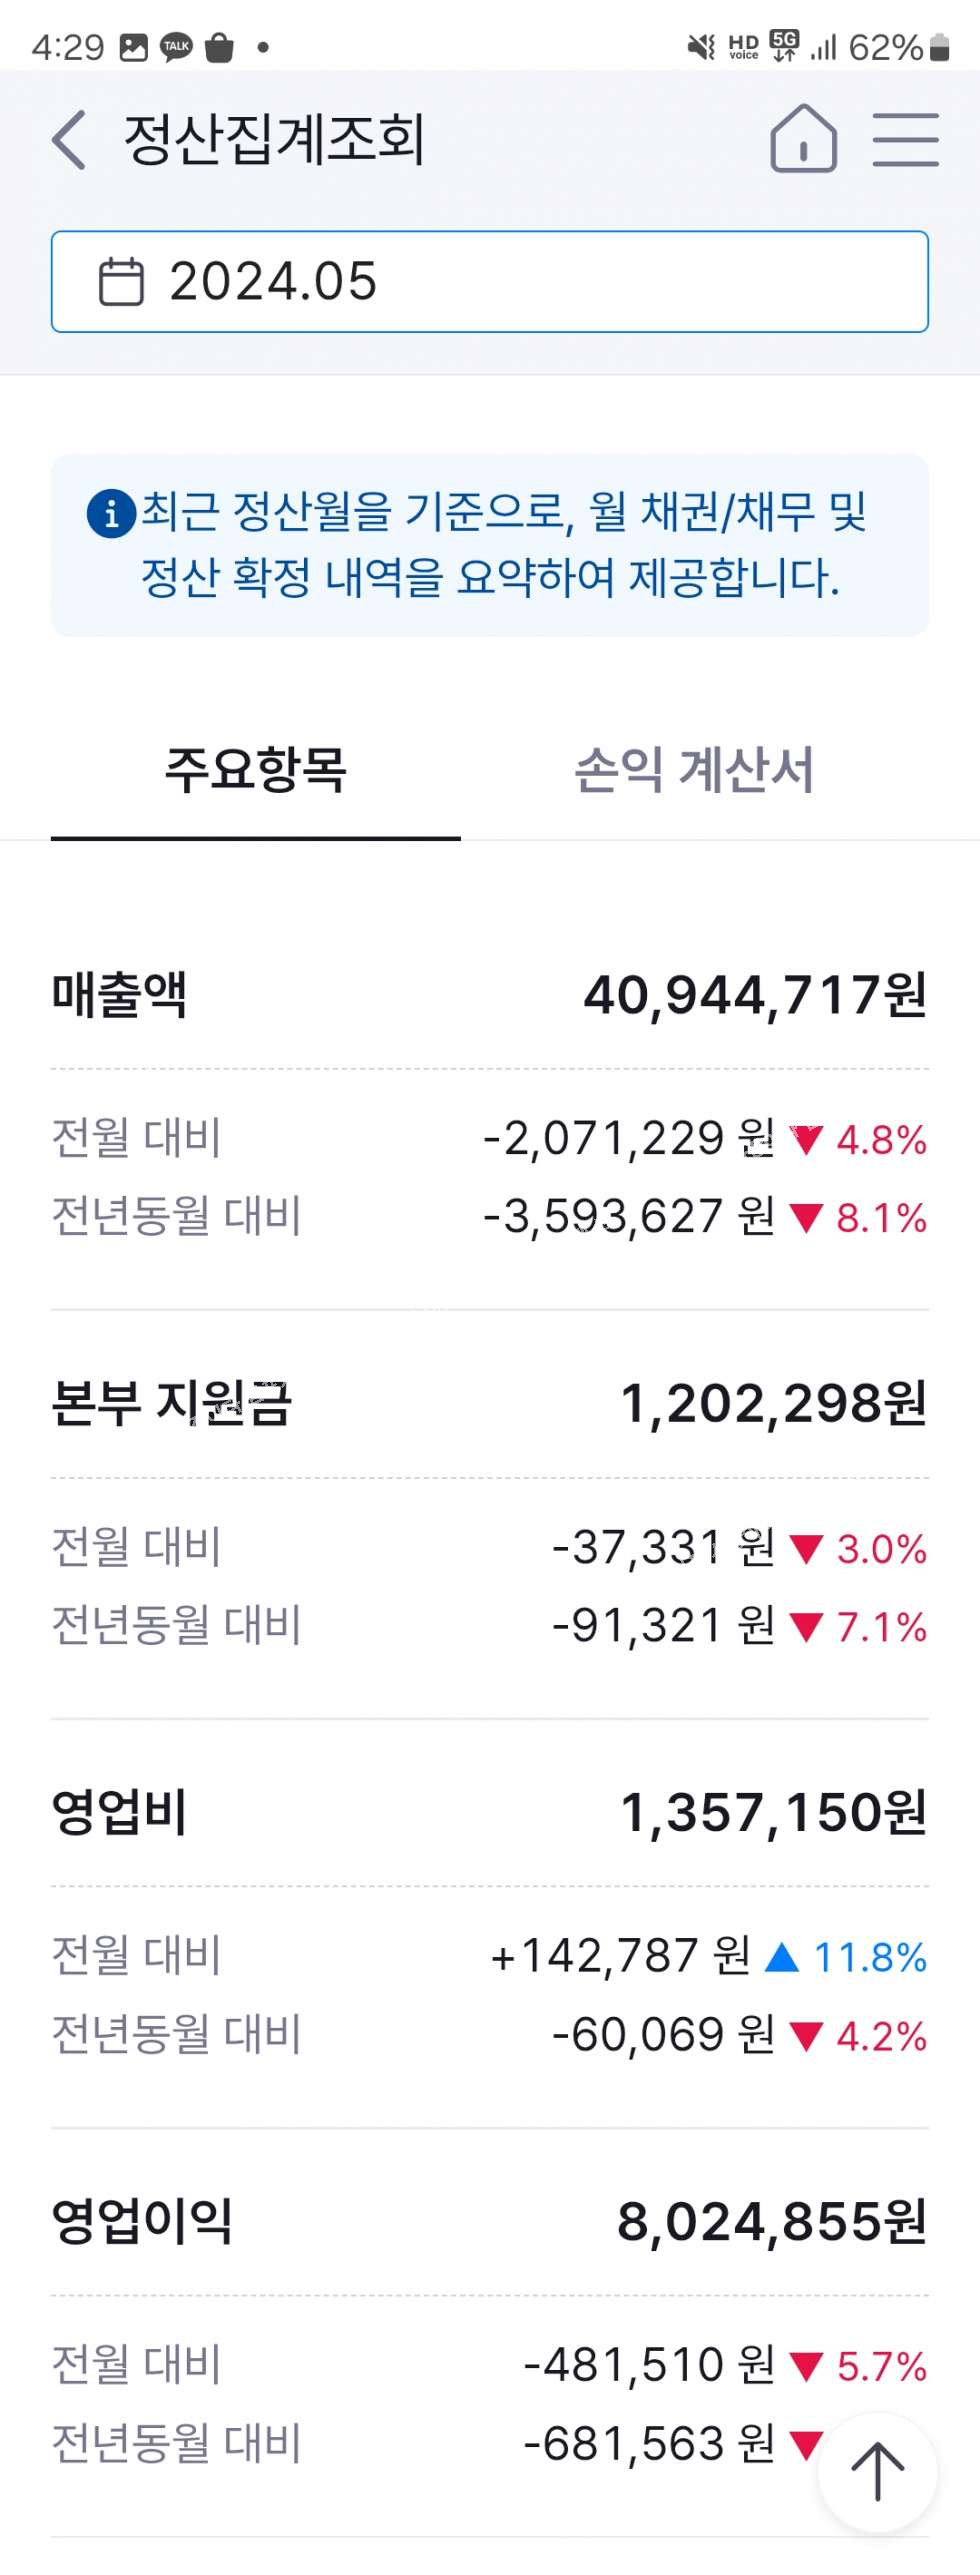Select the 주요항목 tab
The height and width of the screenshot is (2575, 980).
click(255, 770)
